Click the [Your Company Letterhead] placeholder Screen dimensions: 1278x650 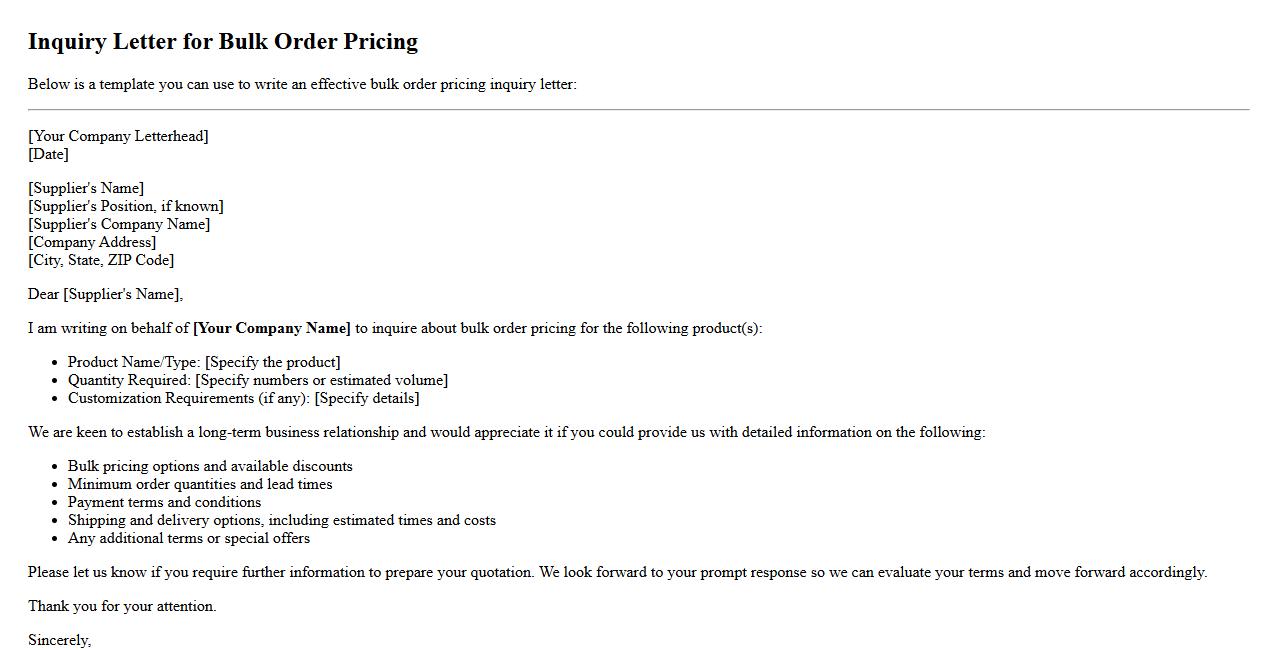point(118,136)
